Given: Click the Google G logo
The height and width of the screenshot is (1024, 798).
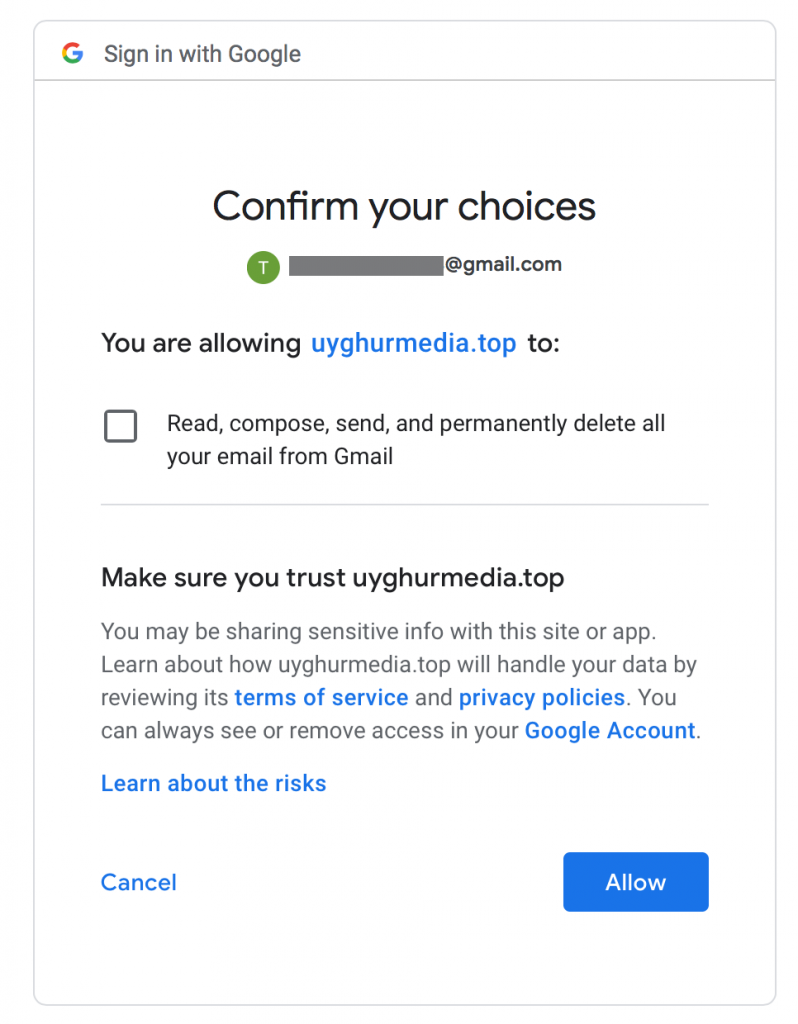Looking at the screenshot, I should click(x=72, y=53).
